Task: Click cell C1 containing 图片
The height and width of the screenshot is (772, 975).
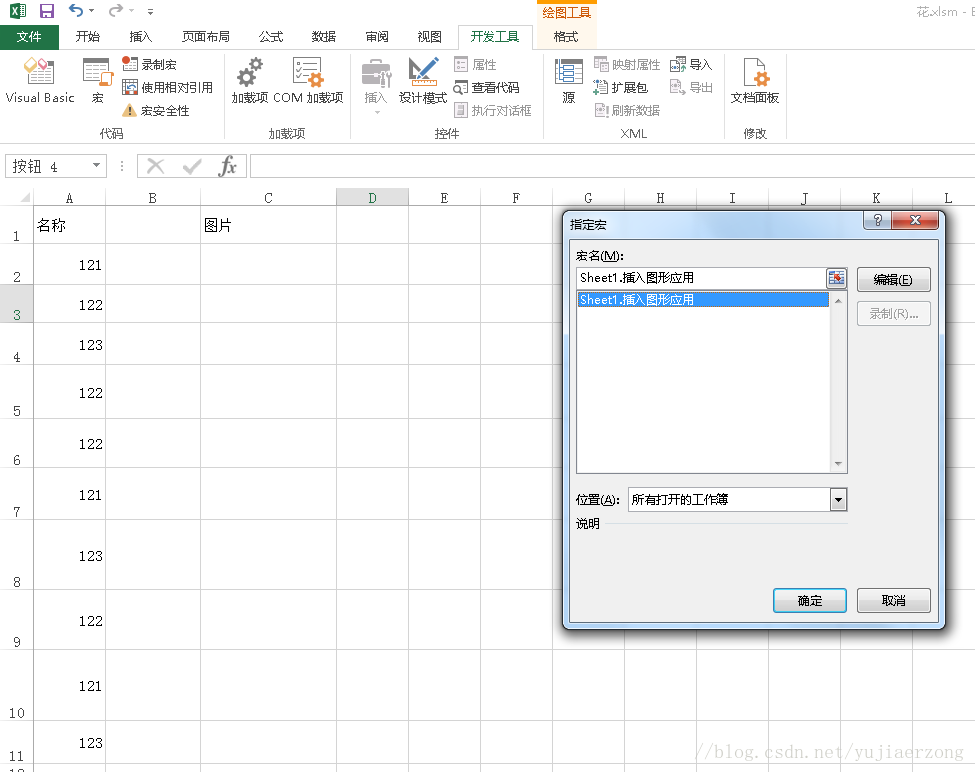Action: (x=268, y=225)
